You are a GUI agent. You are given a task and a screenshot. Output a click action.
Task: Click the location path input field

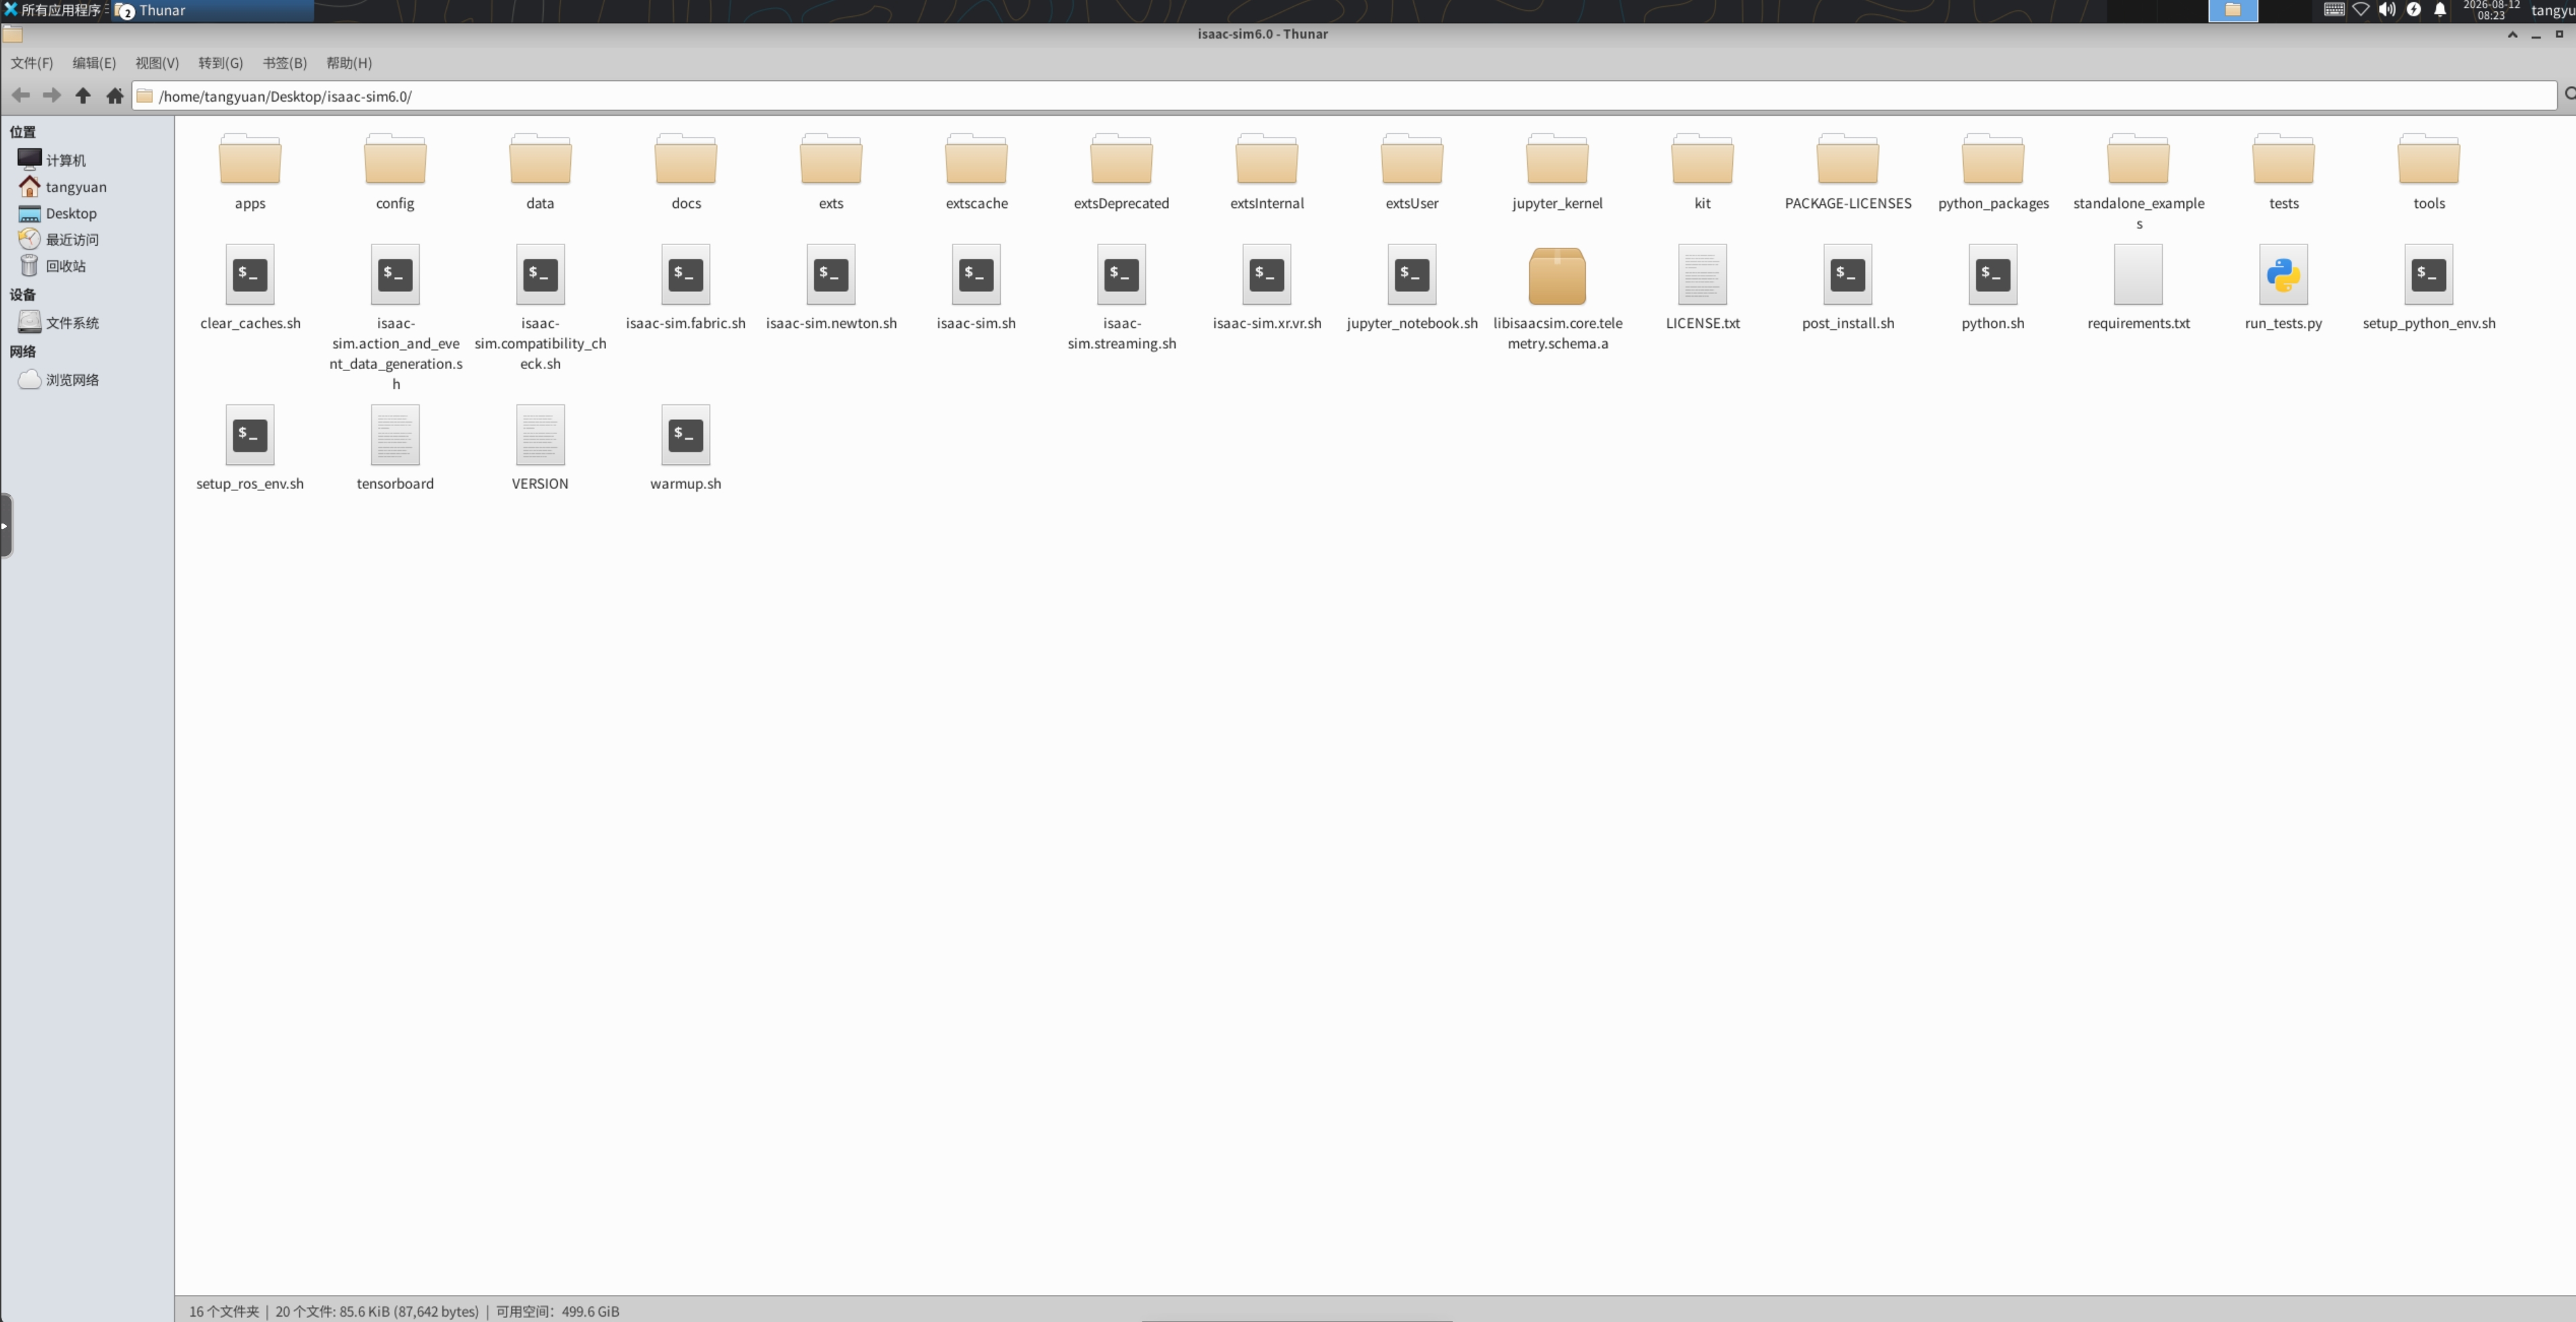[1344, 96]
